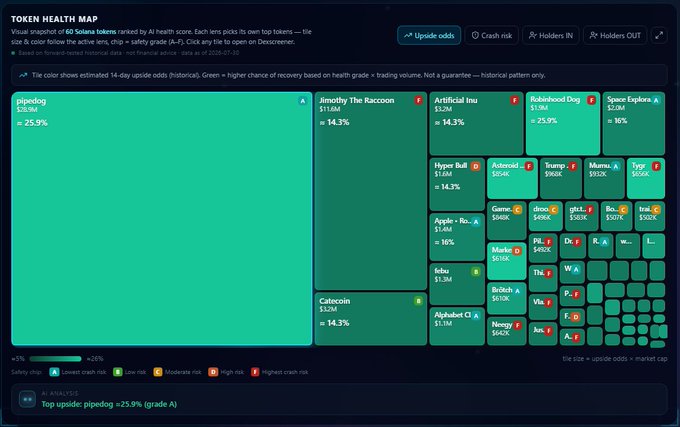
Task: Click the F grade chip on Tygr
Action: (x=656, y=166)
